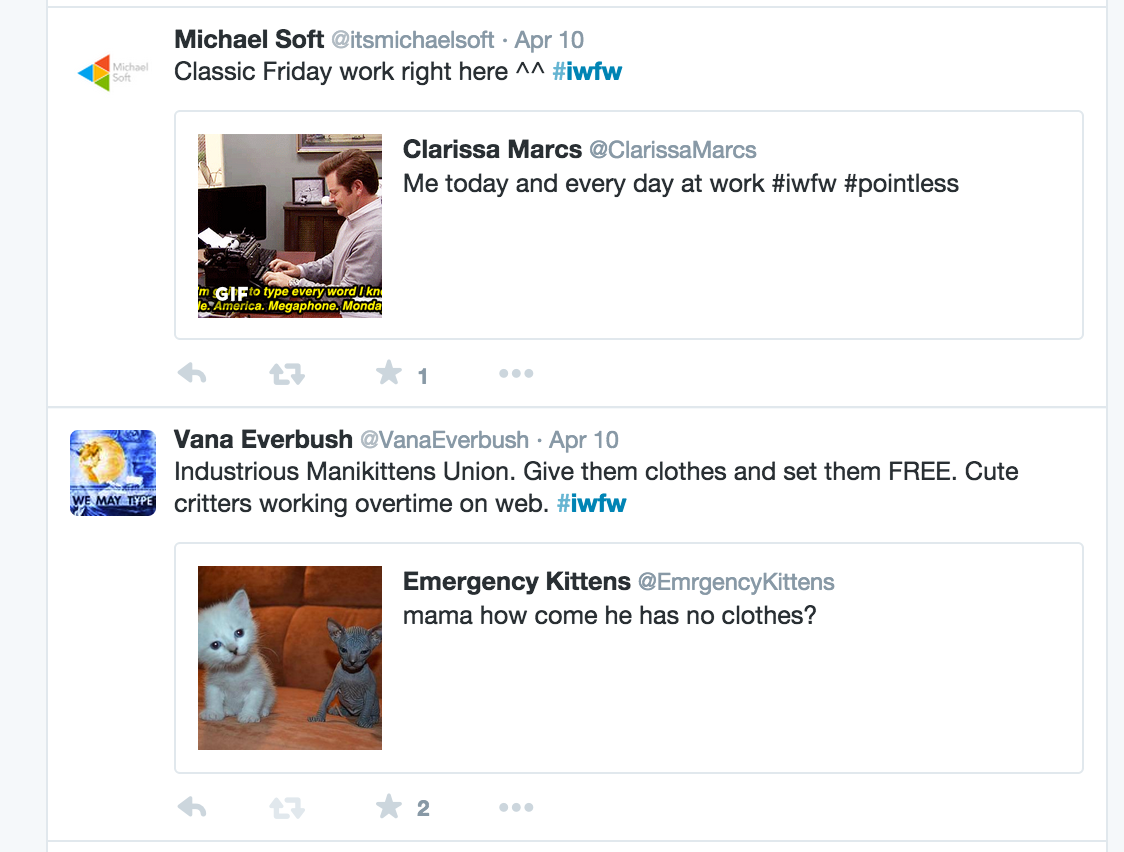
Task: Open the #iwfw hashtag in Vana Everbush's tweet
Action: [591, 503]
